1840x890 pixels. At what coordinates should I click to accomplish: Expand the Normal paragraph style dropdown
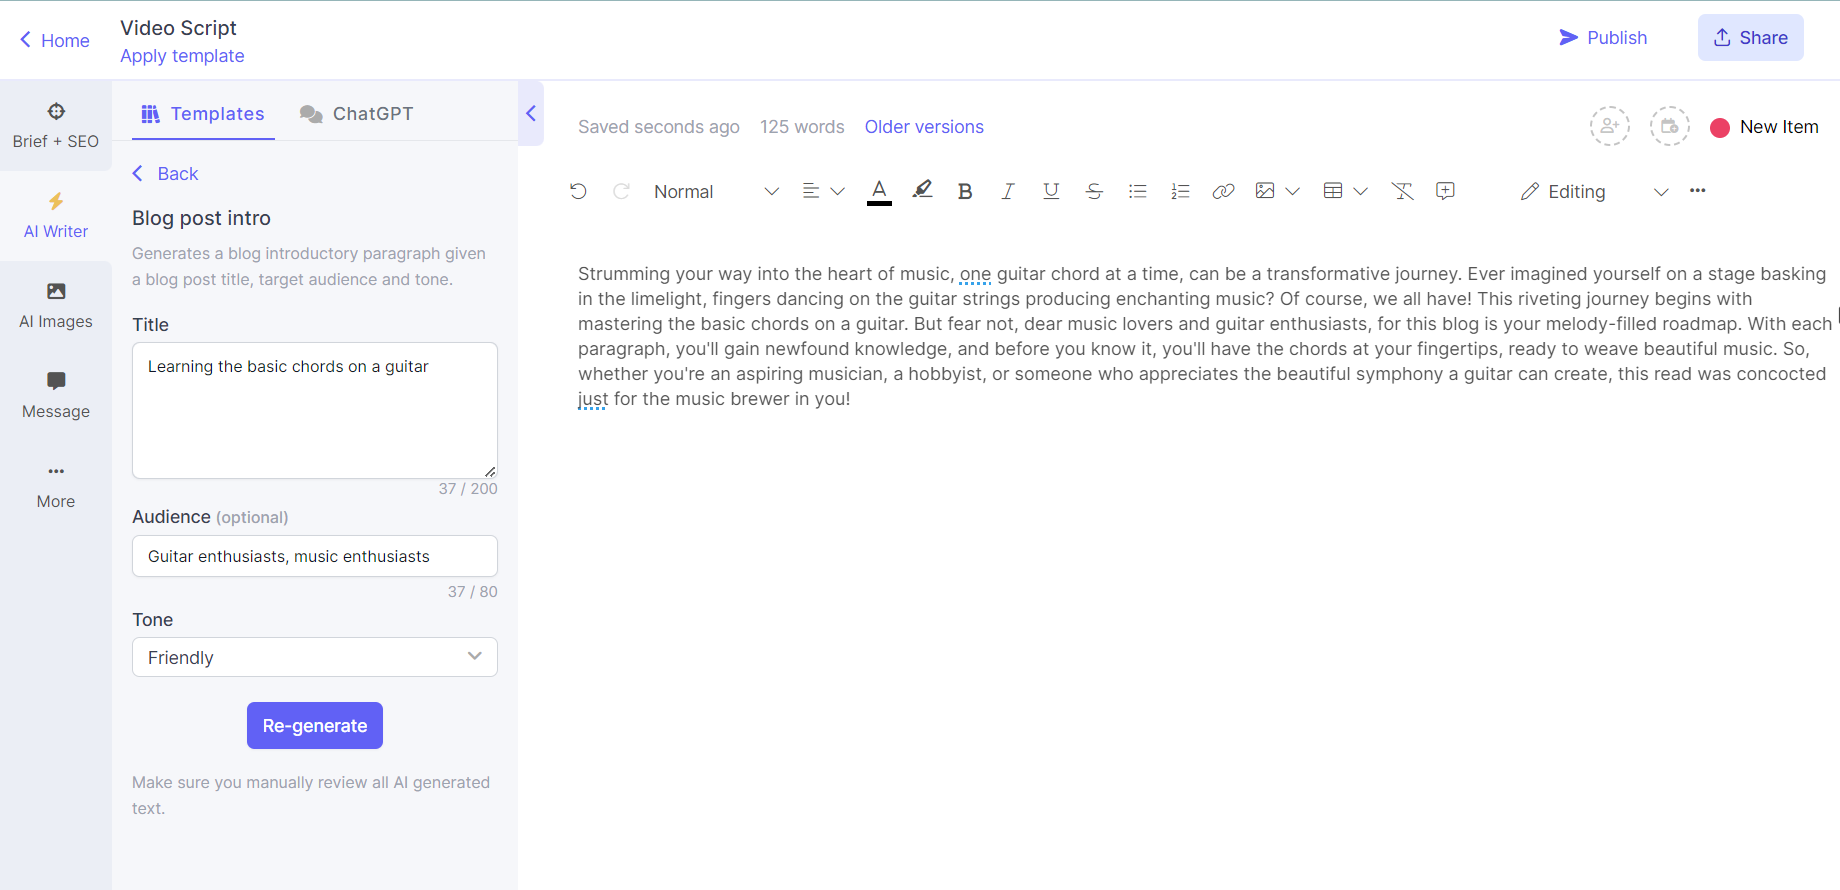(715, 191)
